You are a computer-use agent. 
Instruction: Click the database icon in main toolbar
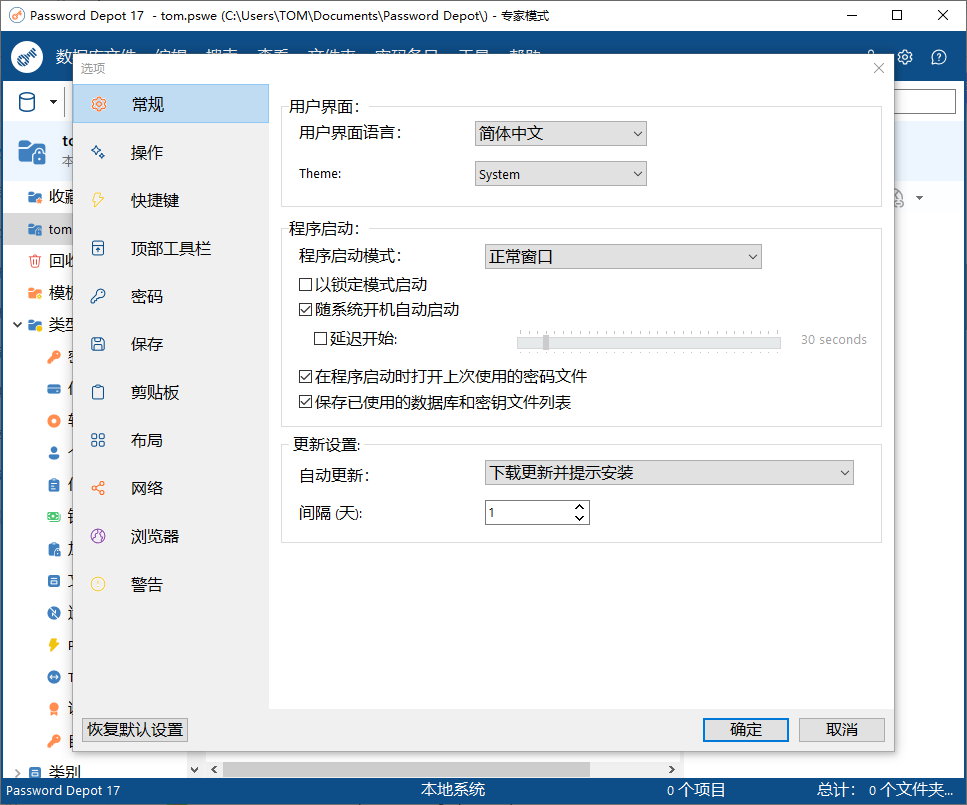(x=27, y=102)
